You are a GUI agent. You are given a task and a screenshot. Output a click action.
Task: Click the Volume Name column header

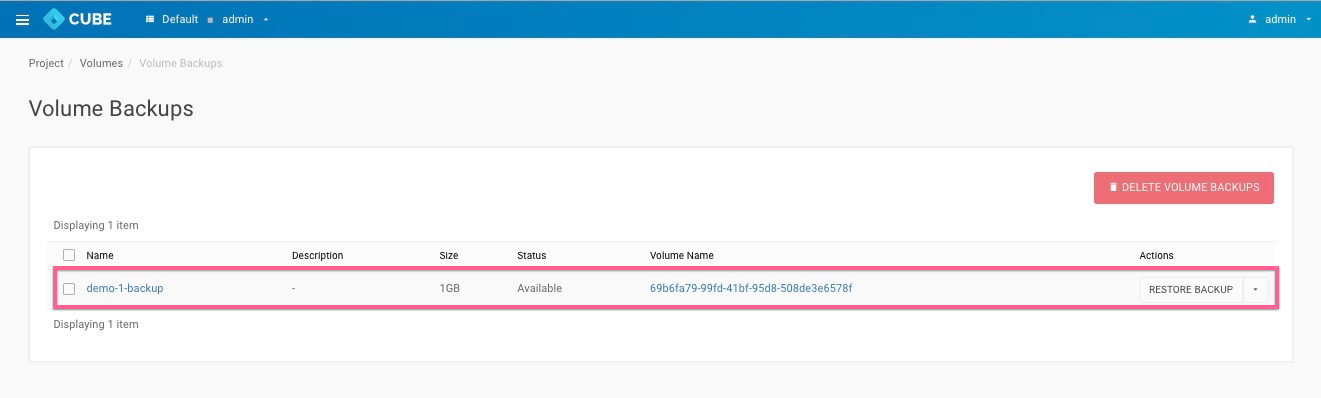pyautogui.click(x=682, y=255)
